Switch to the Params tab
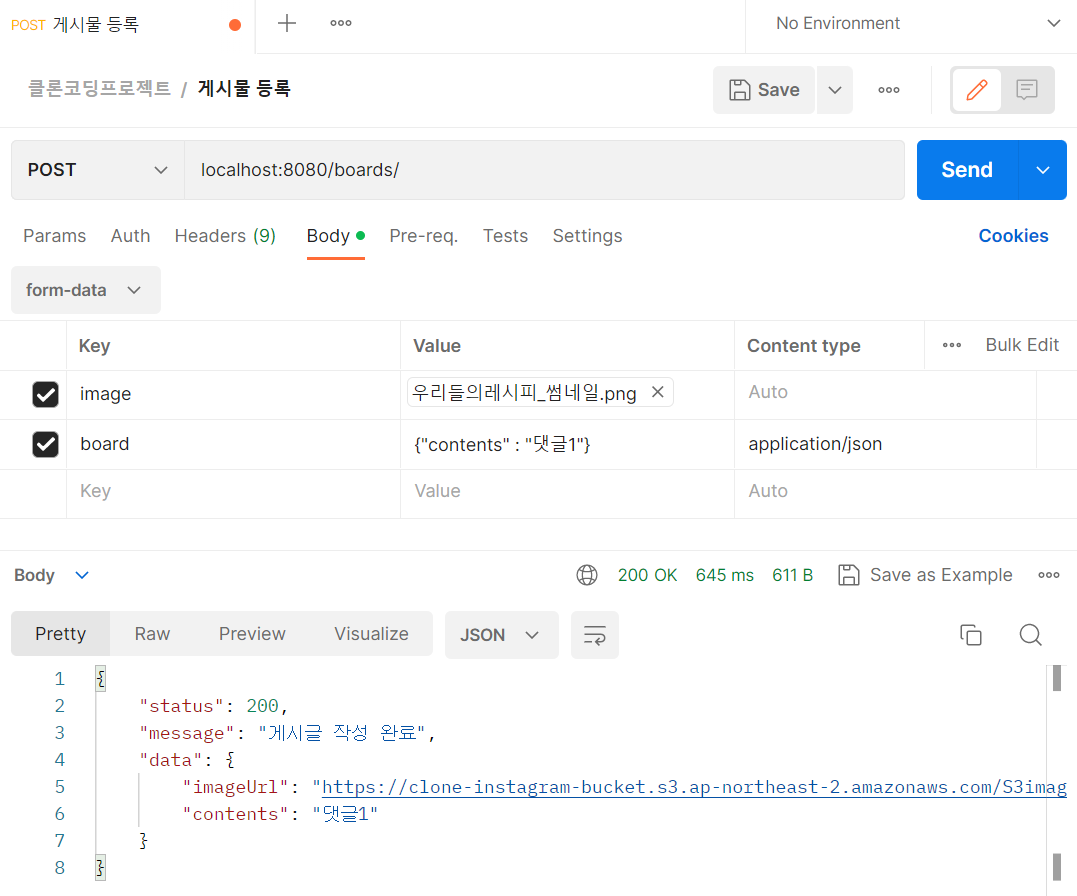This screenshot has width=1077, height=896. point(55,236)
